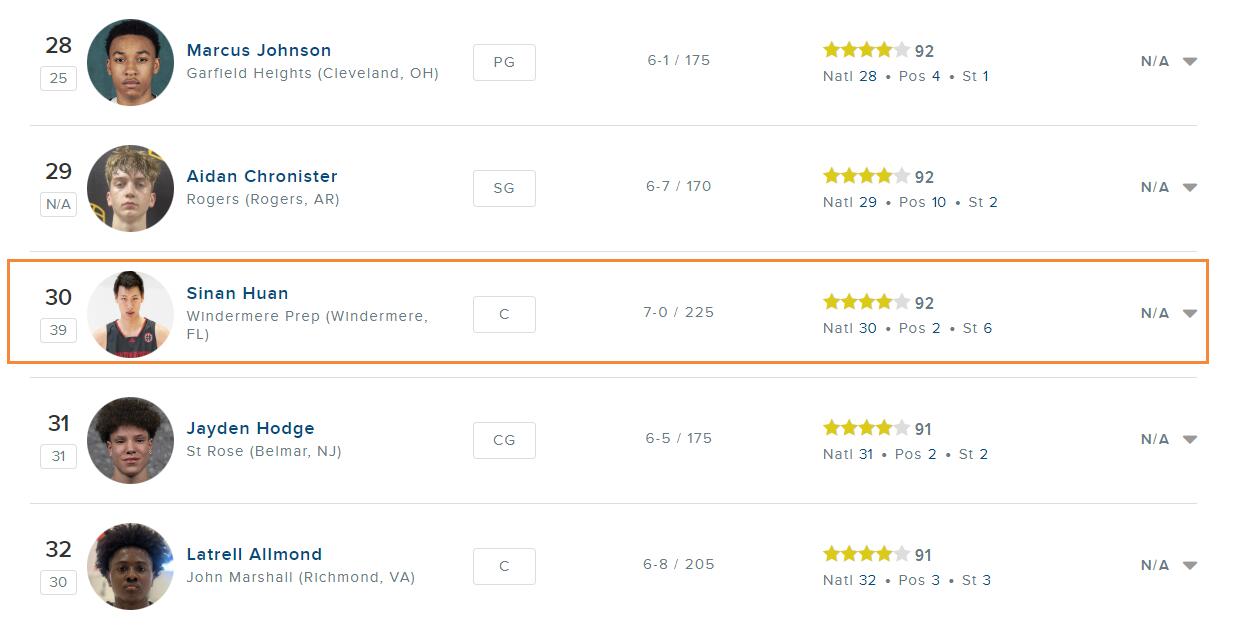Open Jayden Hodge's player page
Viewport: 1255px width, 626px height.
(250, 428)
